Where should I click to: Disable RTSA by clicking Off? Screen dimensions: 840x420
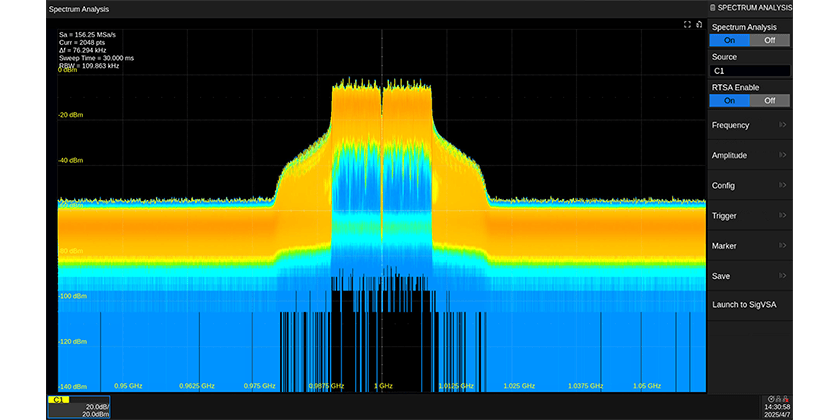coord(769,100)
